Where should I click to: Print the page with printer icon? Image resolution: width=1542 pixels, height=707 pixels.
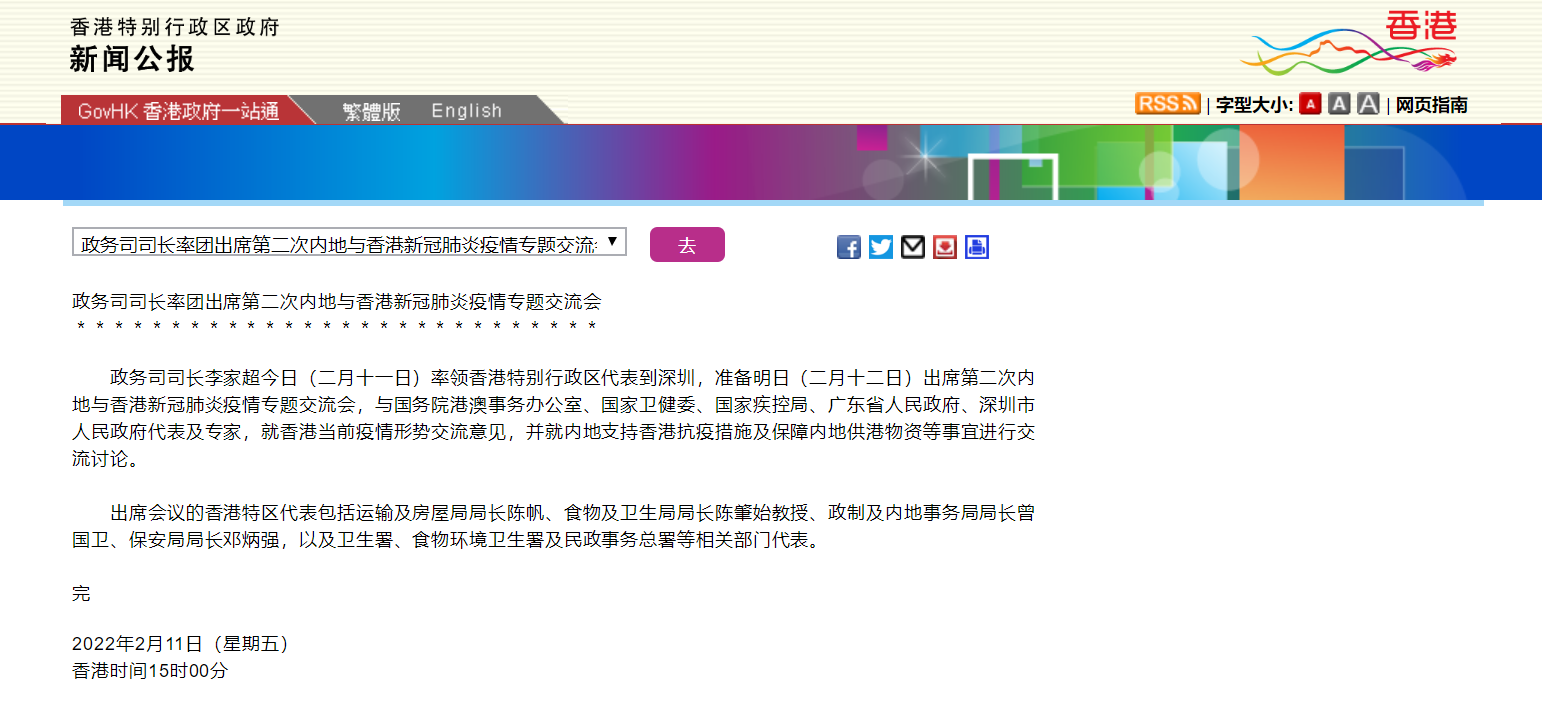[976, 247]
